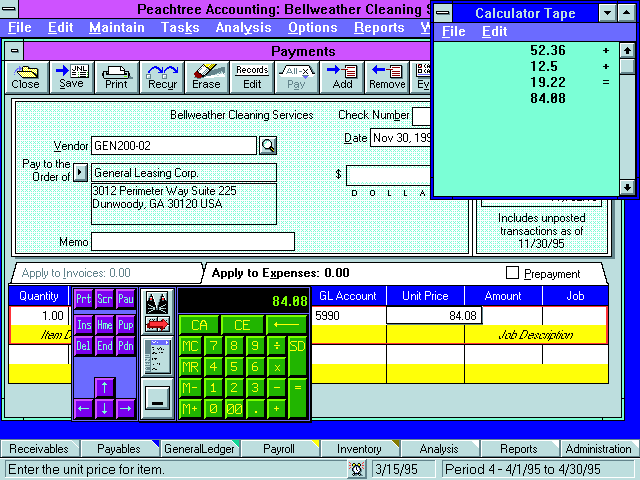
Task: Switch to the Payroll tab
Action: pos(278,449)
